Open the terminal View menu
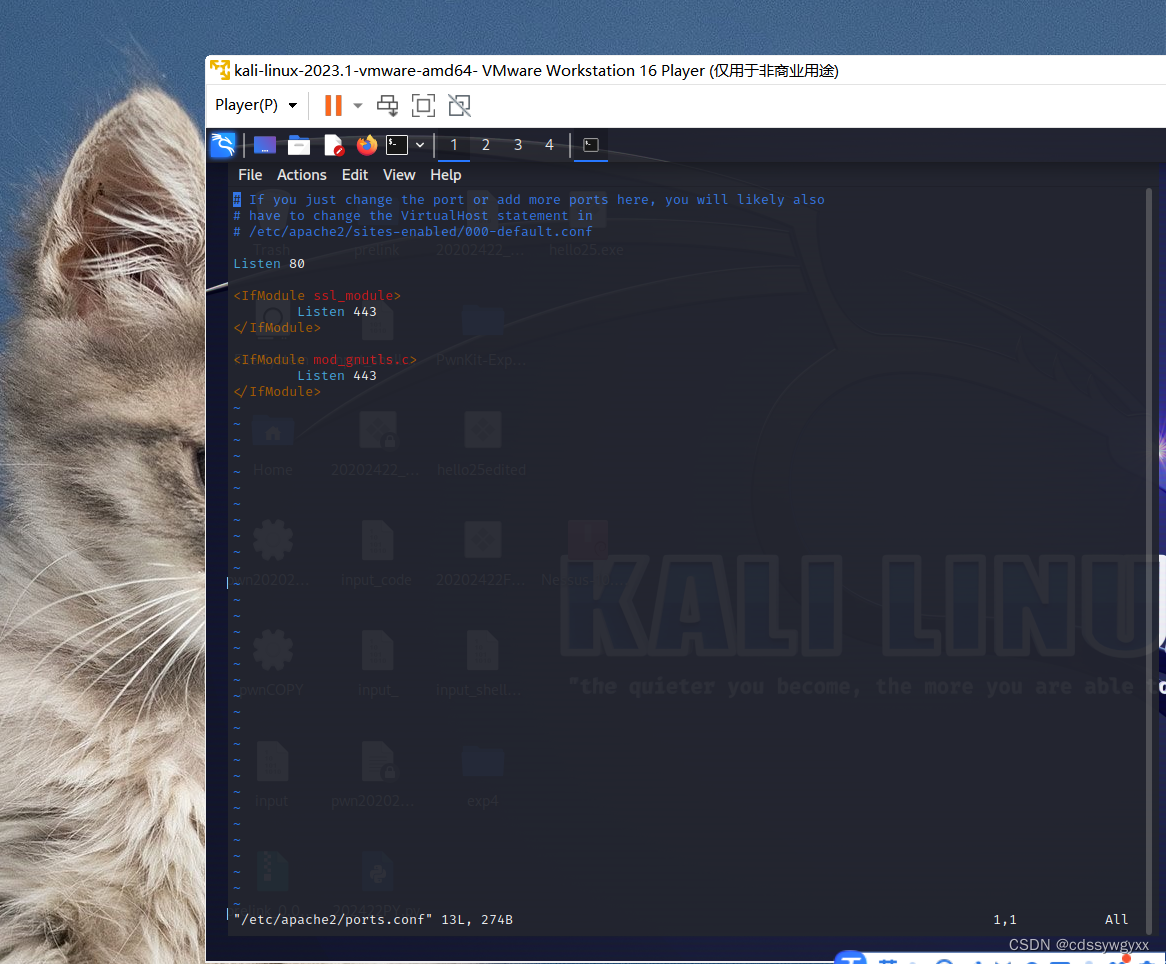Screen dimensions: 1166x964 click(x=399, y=175)
